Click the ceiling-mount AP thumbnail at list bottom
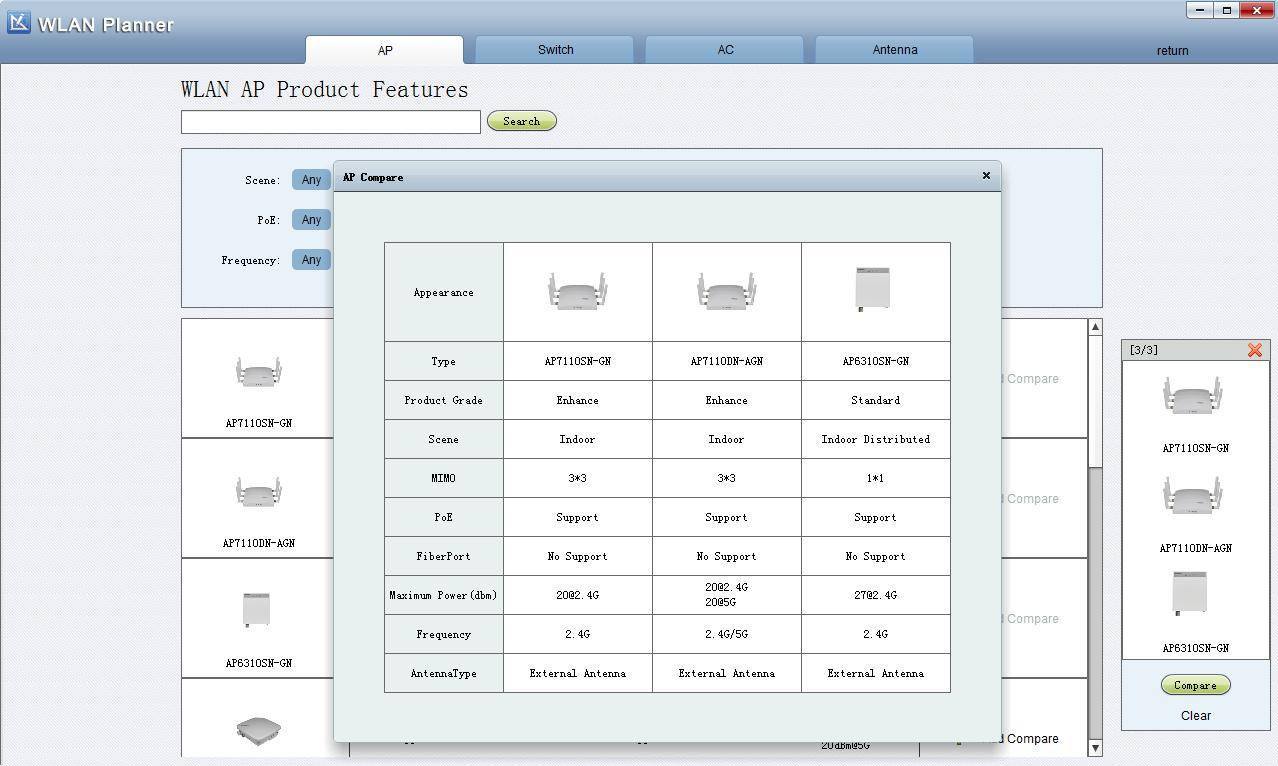Image resolution: width=1278 pixels, height=766 pixels. (x=257, y=729)
